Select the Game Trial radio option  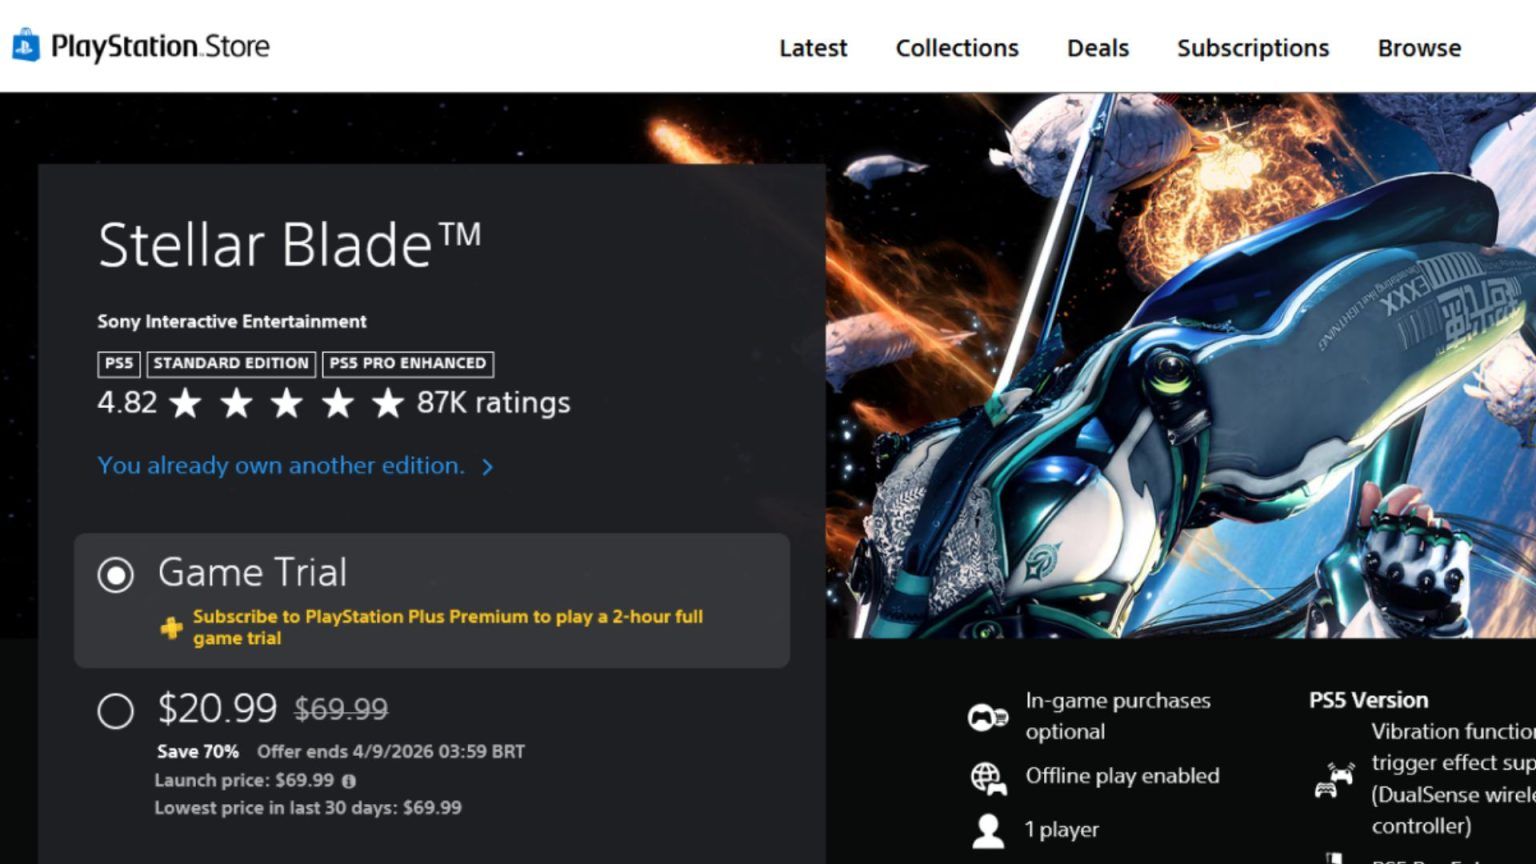click(x=116, y=575)
